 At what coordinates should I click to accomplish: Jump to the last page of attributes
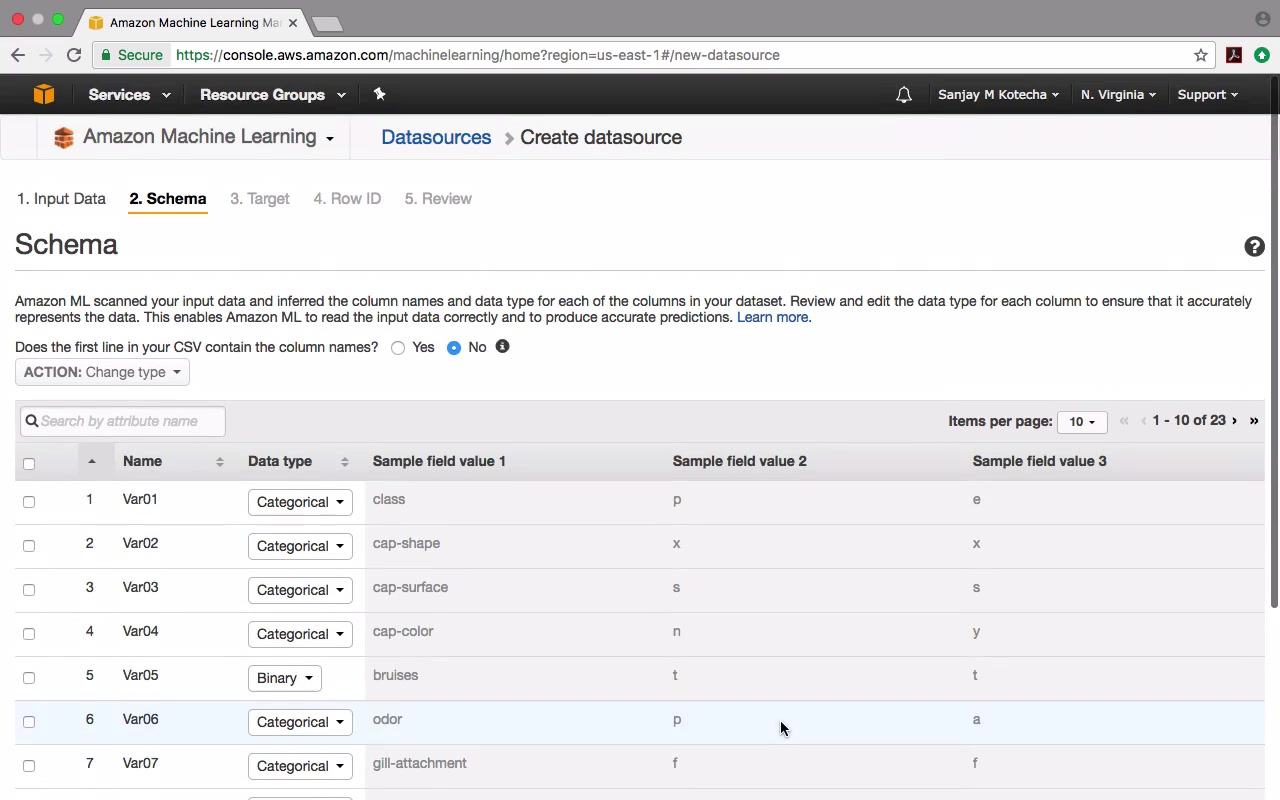[x=1254, y=421]
